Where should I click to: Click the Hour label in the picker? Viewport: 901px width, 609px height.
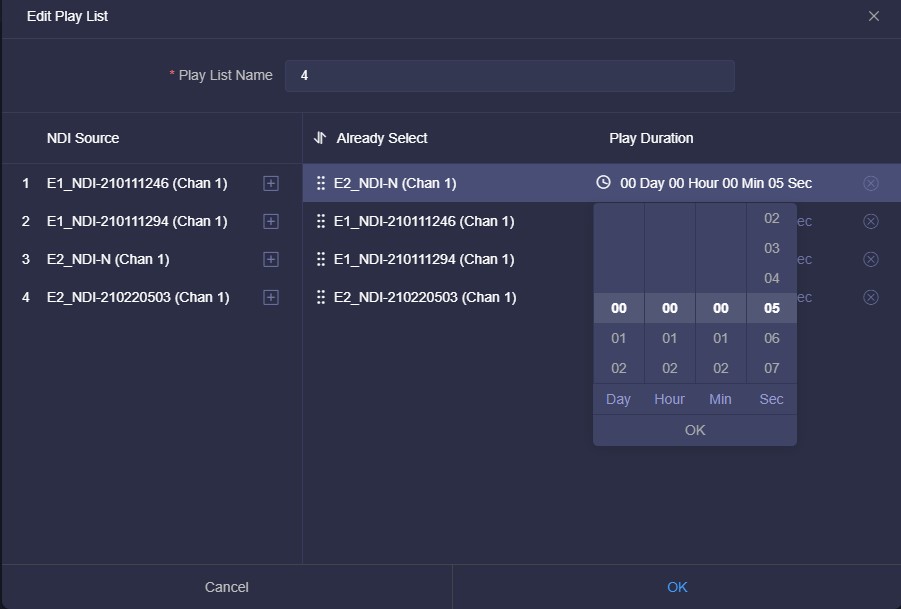pos(669,399)
